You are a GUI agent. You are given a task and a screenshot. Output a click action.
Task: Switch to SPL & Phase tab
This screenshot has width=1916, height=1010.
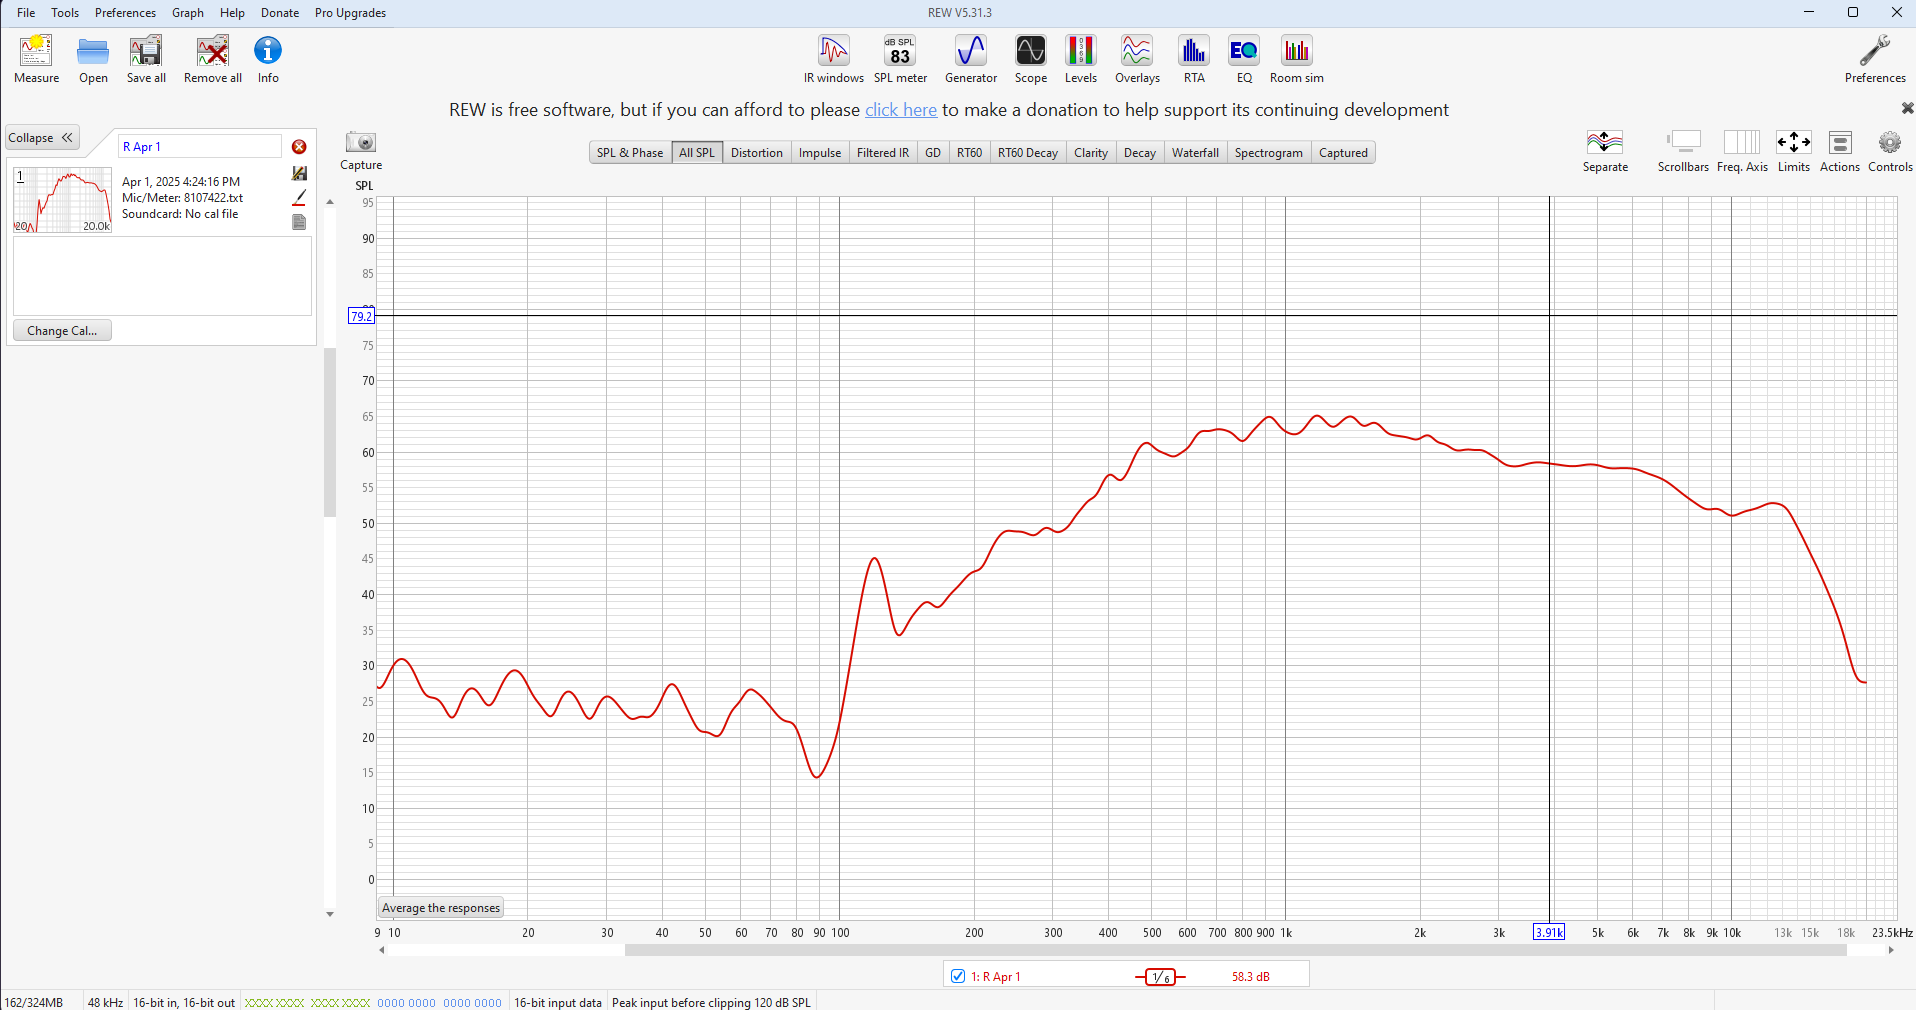pyautogui.click(x=630, y=153)
